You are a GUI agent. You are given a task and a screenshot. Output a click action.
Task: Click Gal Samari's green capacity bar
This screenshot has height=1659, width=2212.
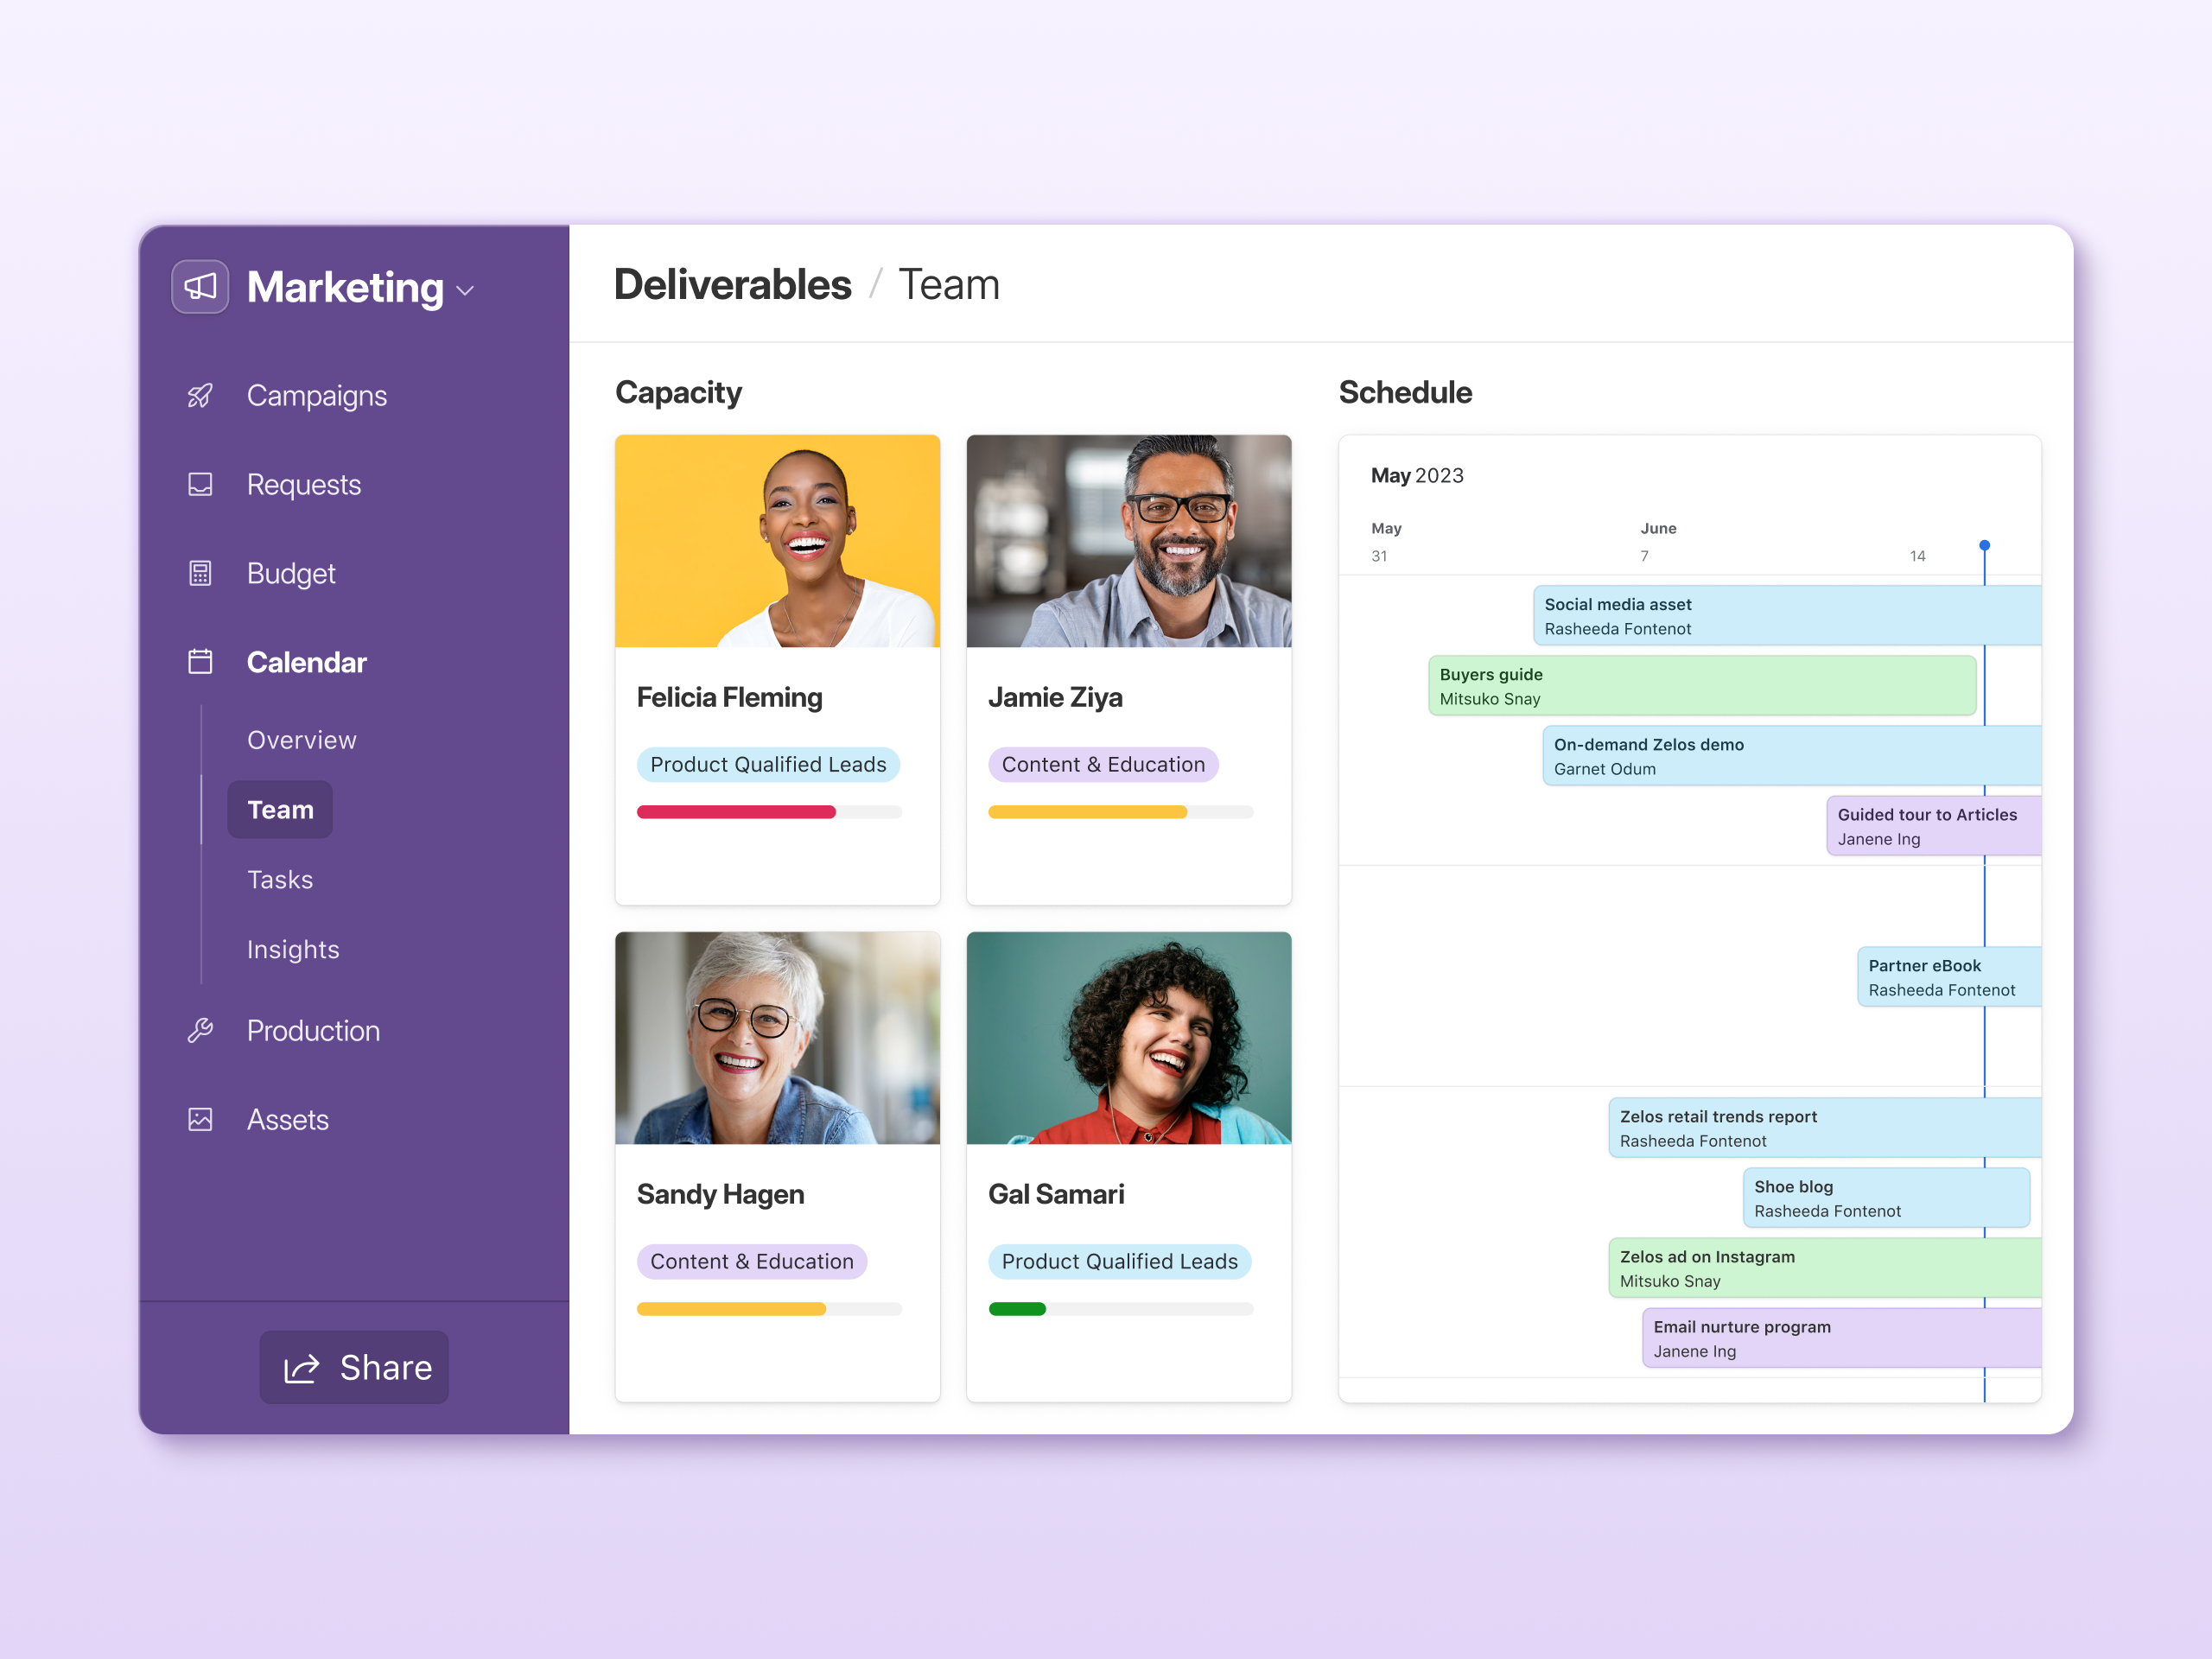pyautogui.click(x=1017, y=1309)
